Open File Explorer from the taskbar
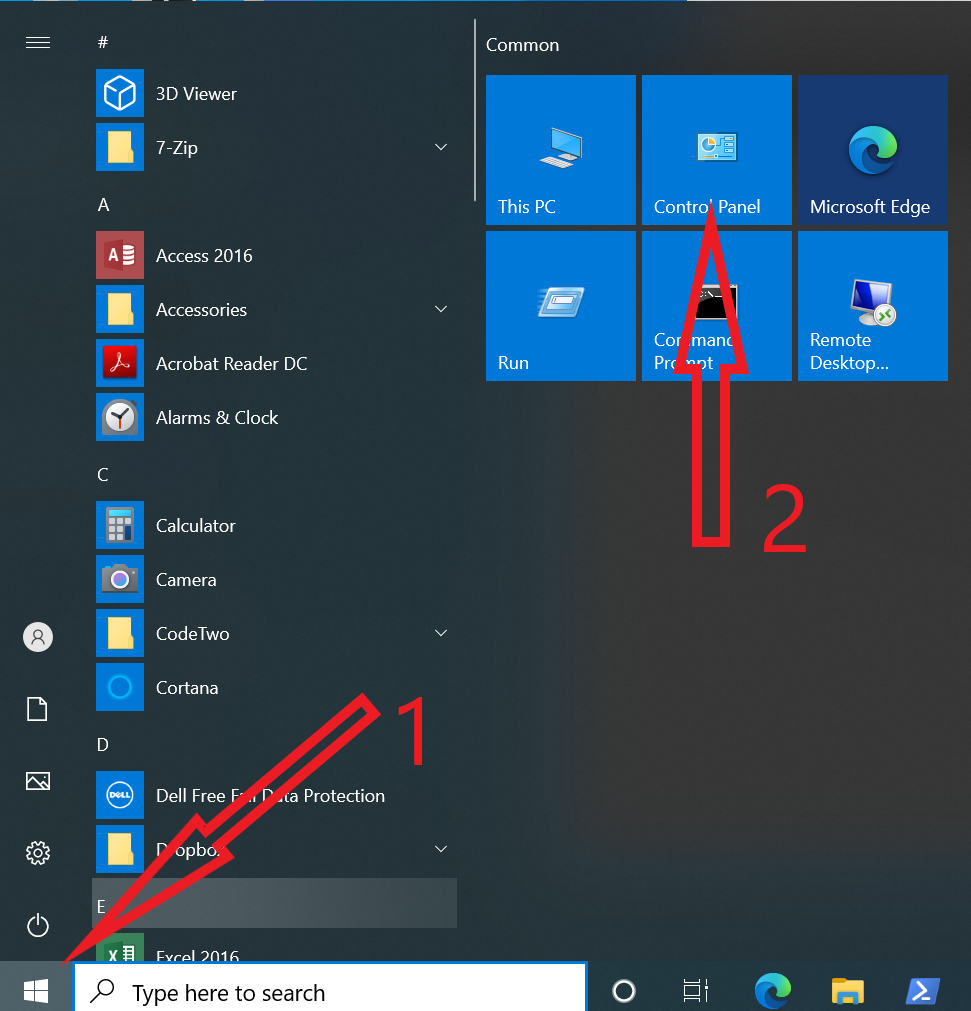The width and height of the screenshot is (971, 1011). tap(848, 990)
